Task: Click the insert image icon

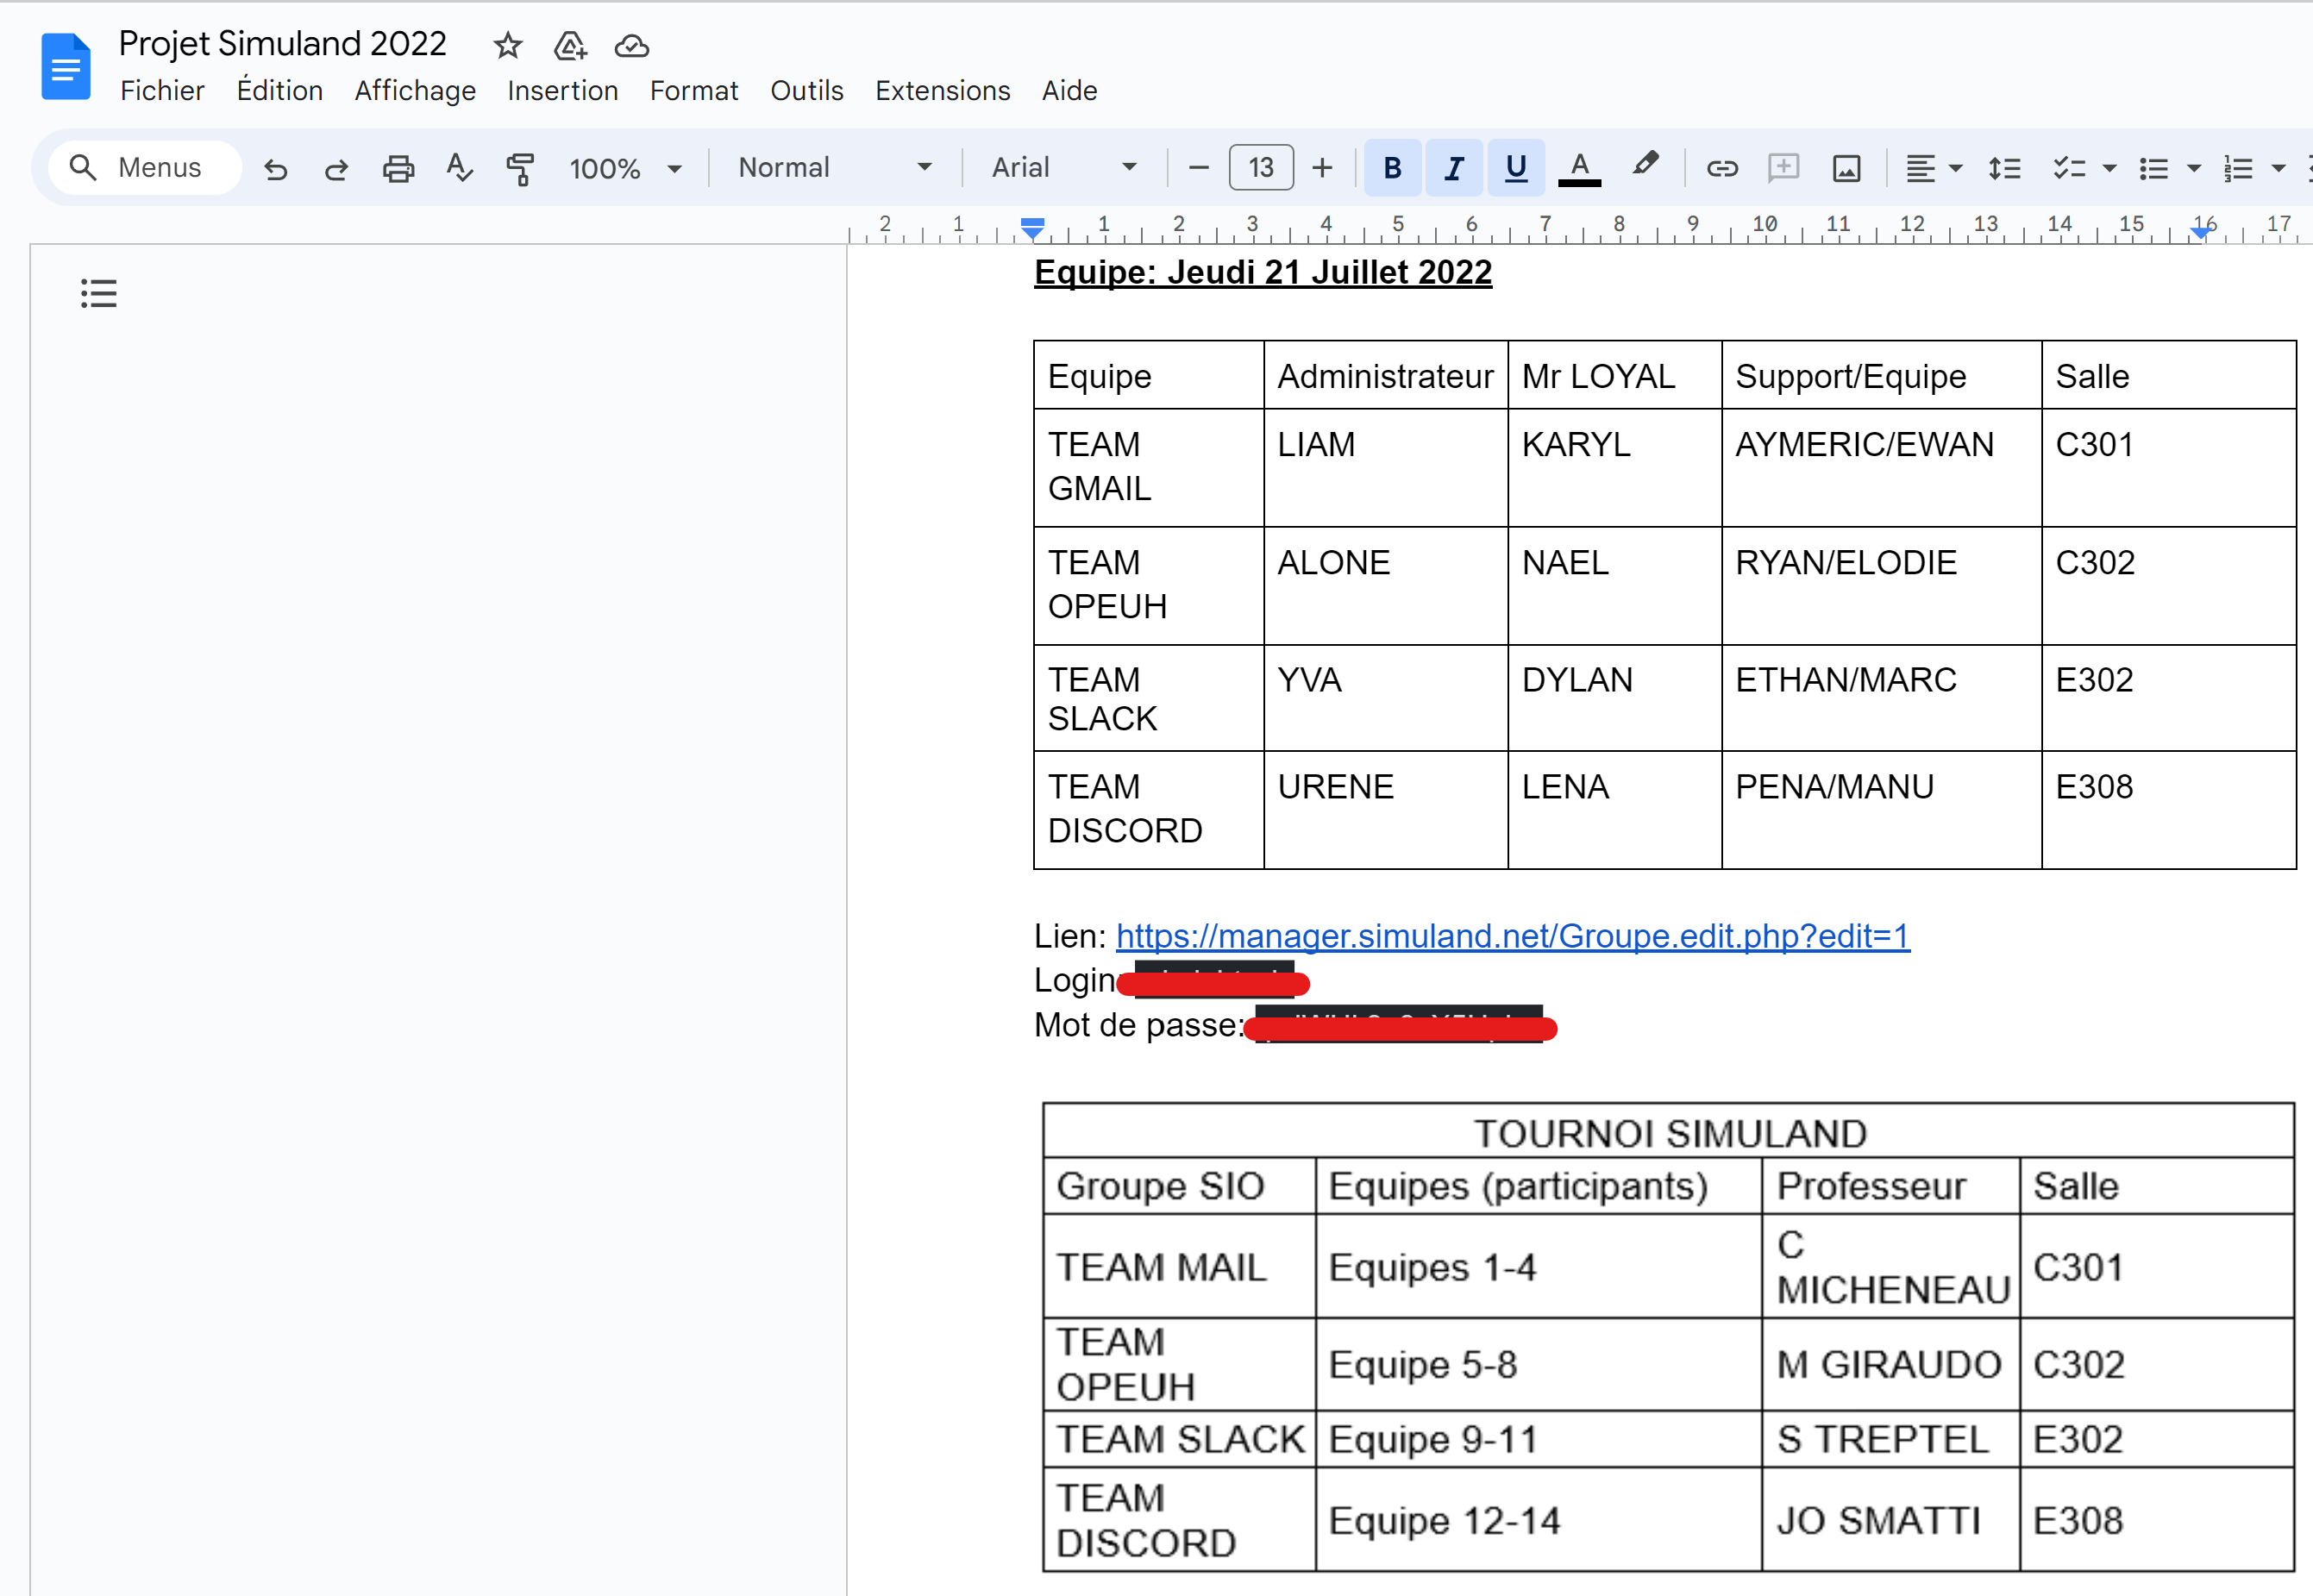Action: tap(1846, 168)
